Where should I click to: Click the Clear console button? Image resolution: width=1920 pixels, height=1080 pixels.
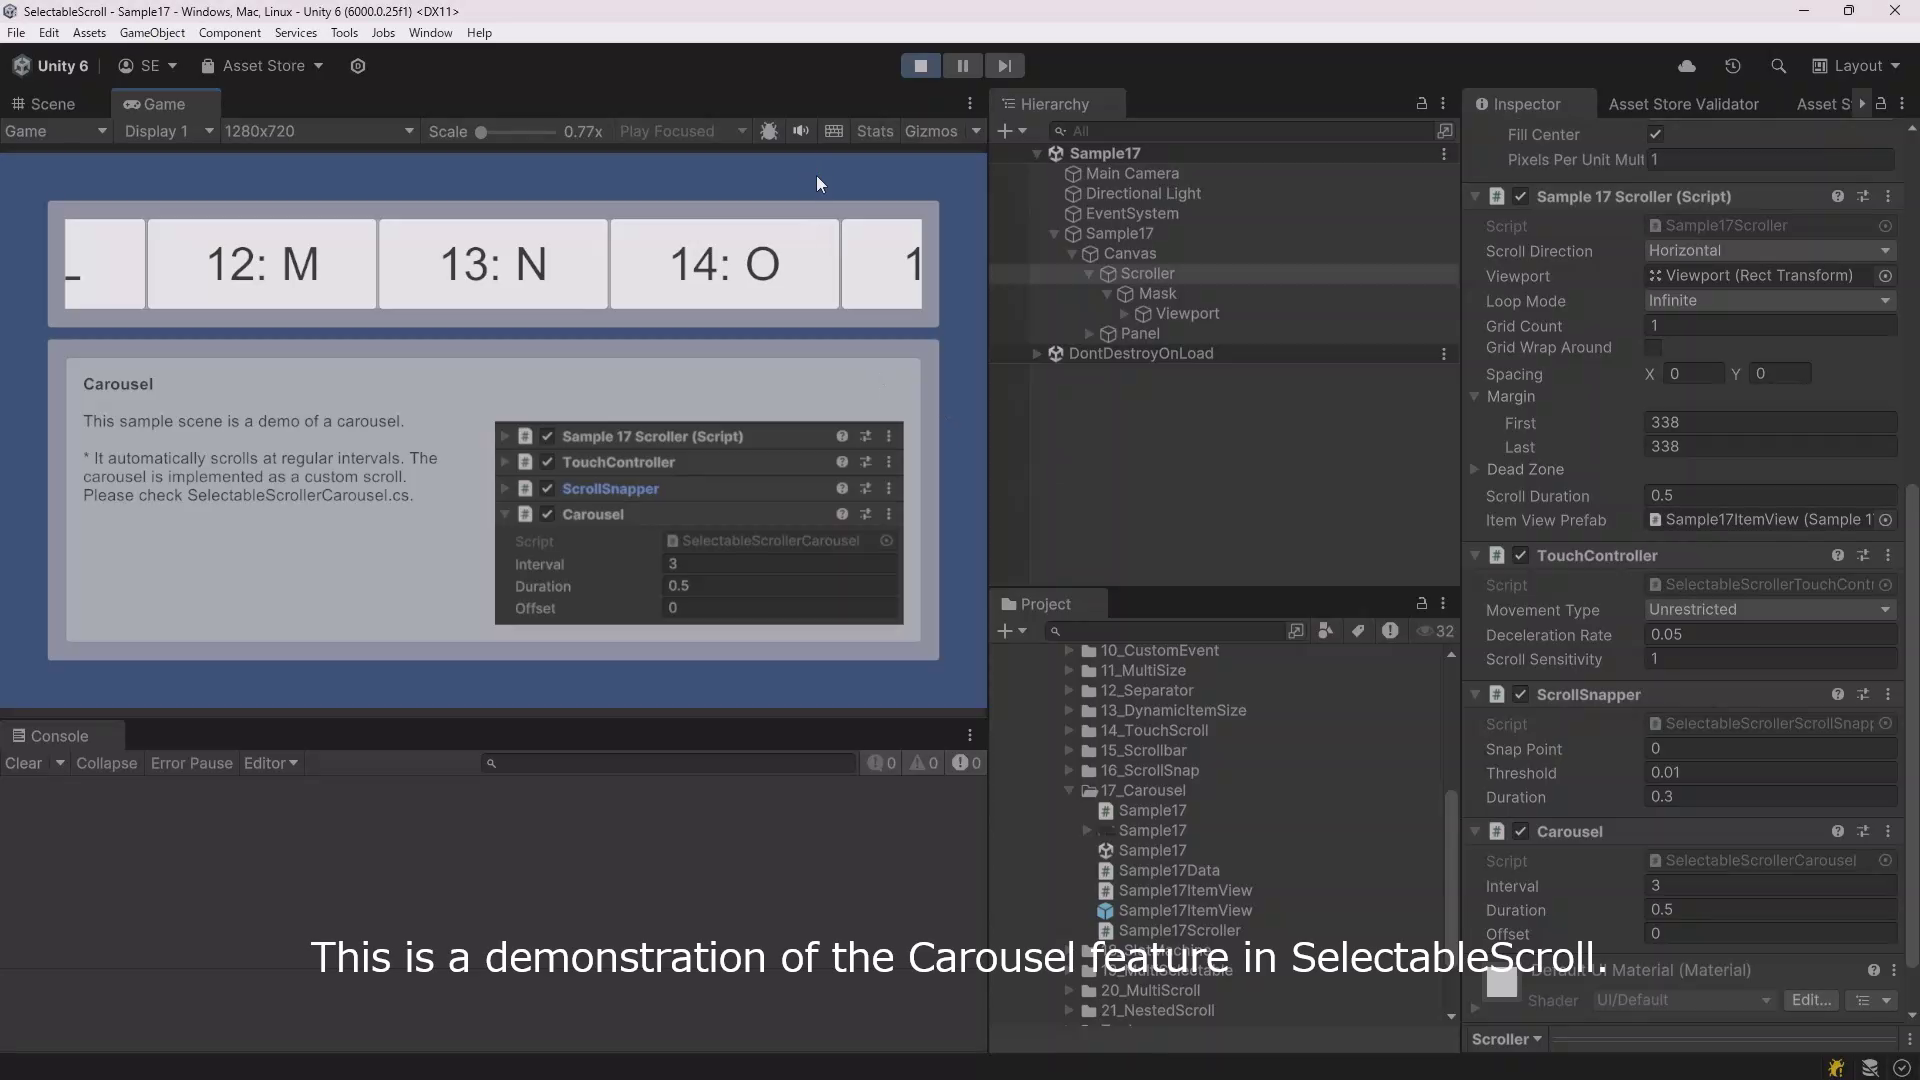(23, 763)
